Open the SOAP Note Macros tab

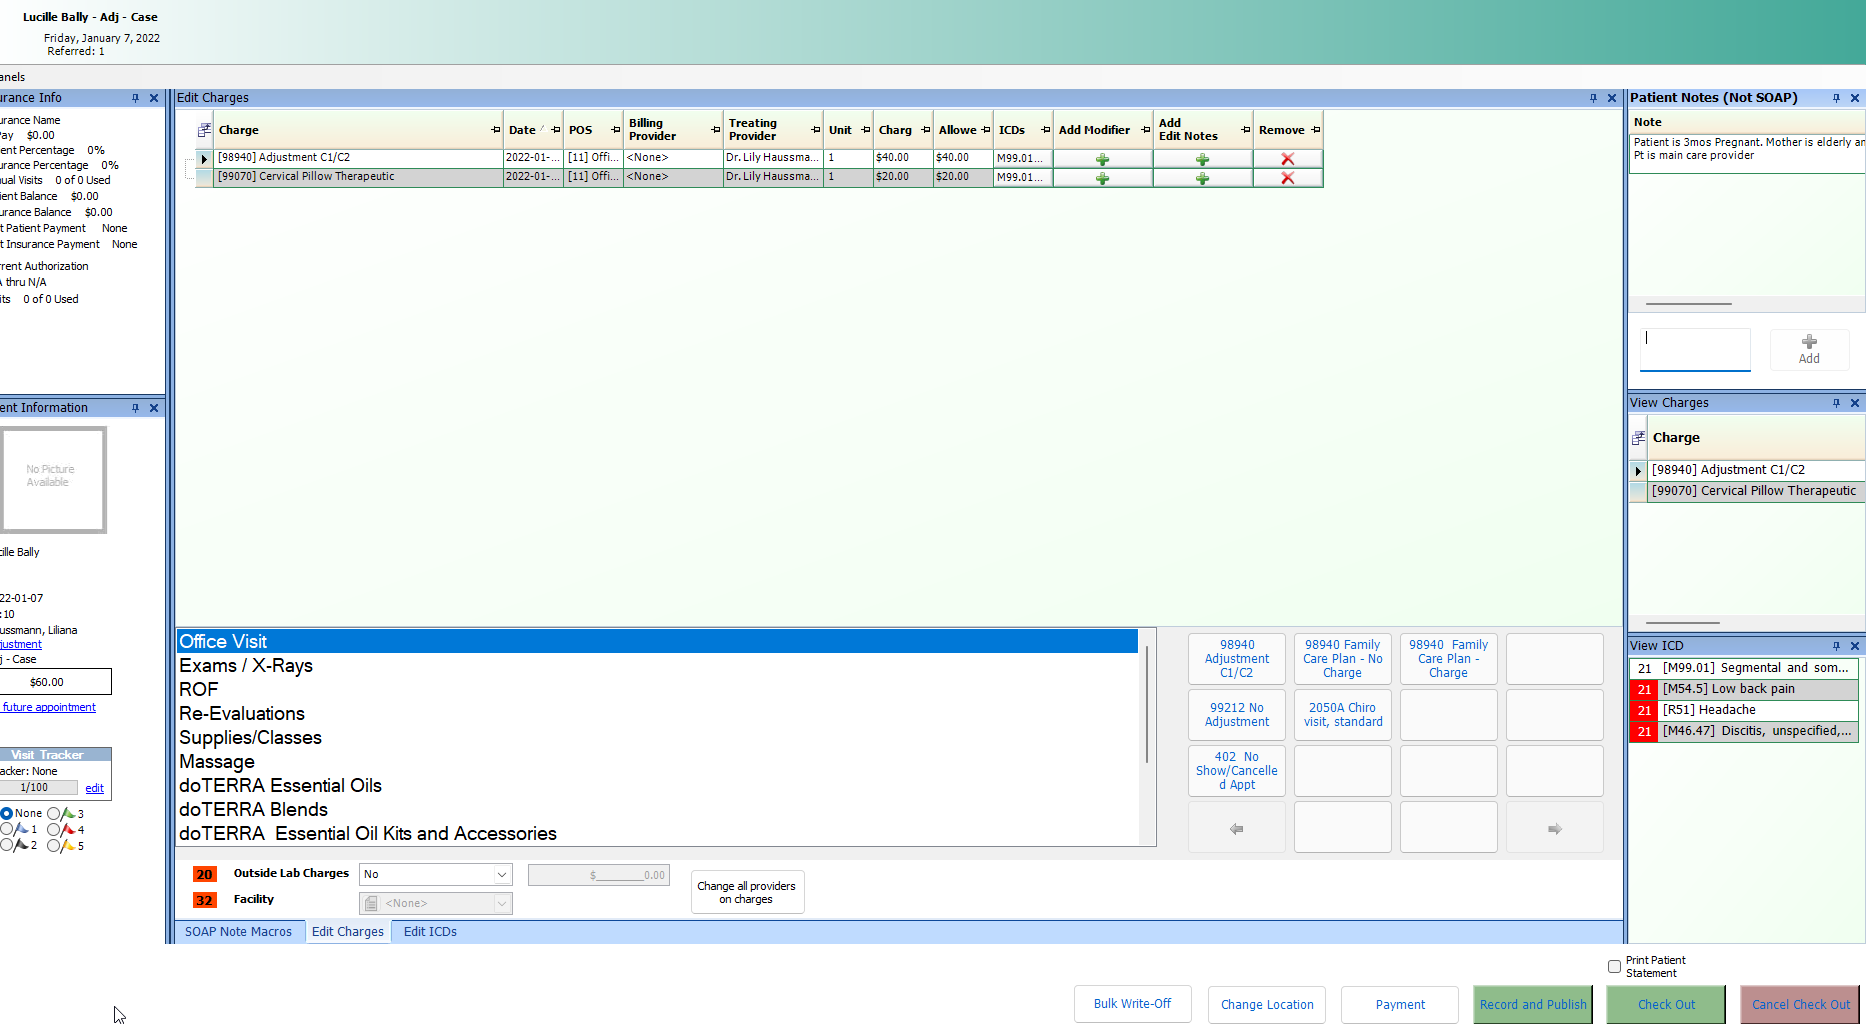tap(239, 931)
